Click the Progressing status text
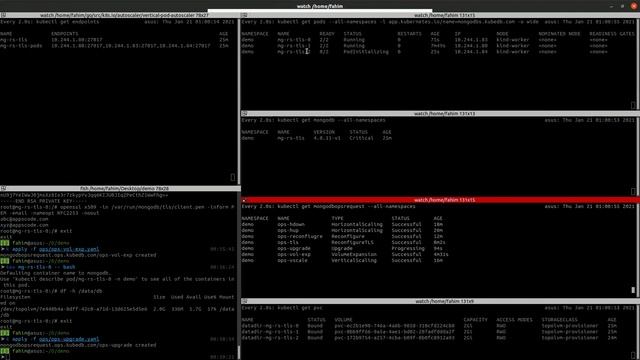 pos(408,248)
